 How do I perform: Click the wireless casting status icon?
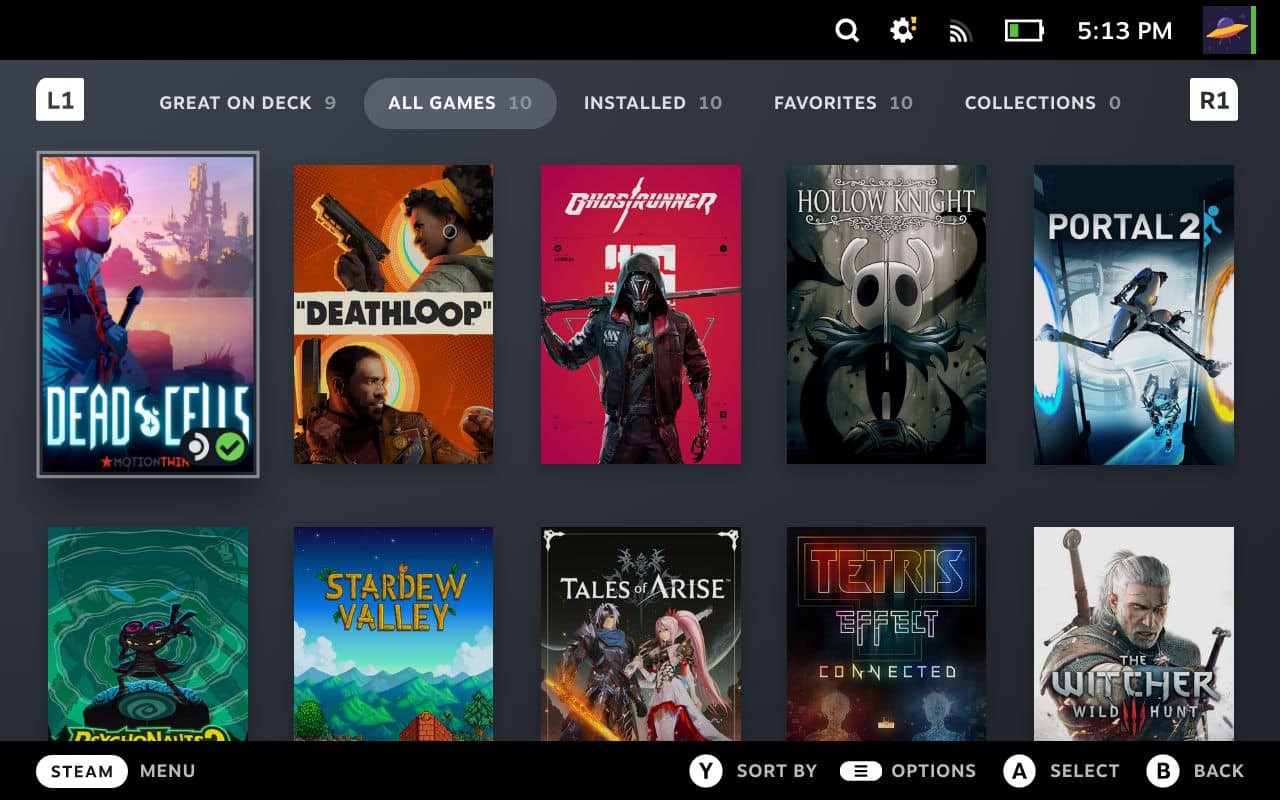pyautogui.click(x=959, y=30)
